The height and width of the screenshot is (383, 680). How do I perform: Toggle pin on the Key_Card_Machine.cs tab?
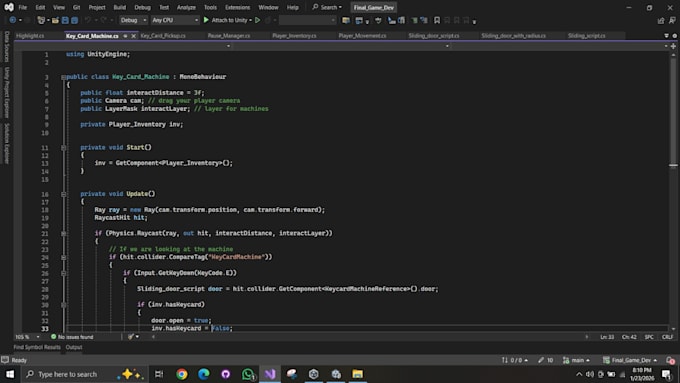tap(125, 36)
